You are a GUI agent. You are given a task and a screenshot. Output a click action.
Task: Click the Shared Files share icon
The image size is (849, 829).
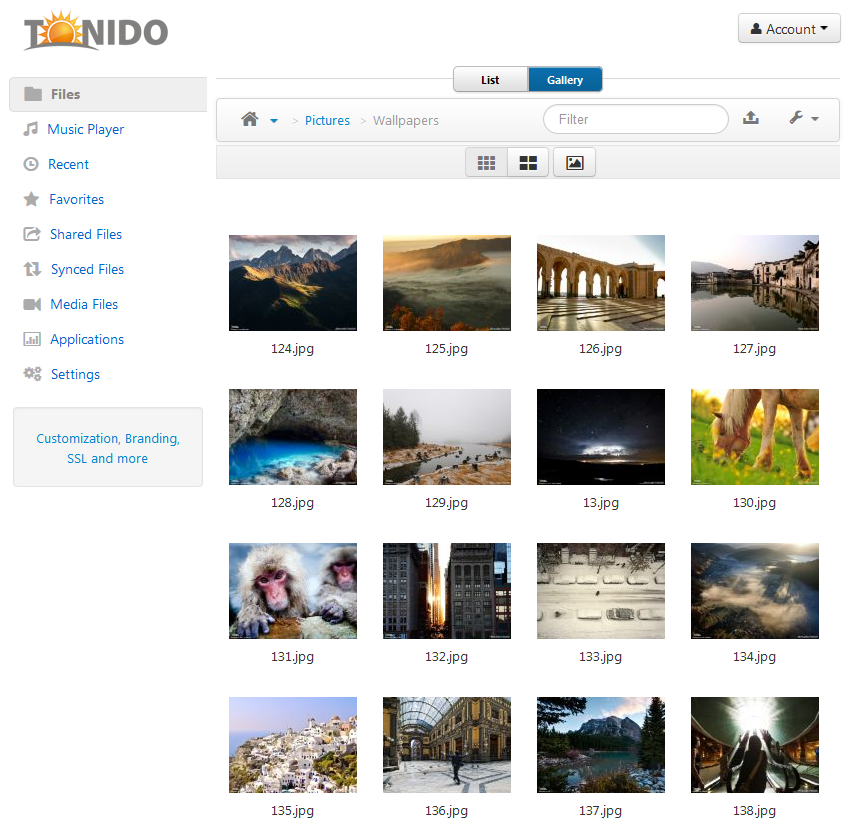click(32, 234)
